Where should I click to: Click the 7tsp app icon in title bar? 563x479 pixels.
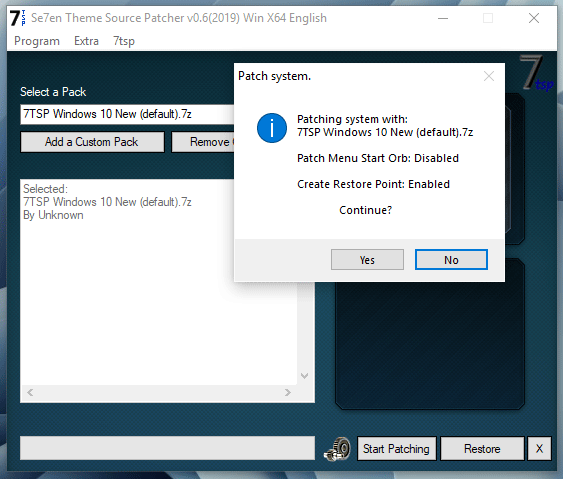[x=18, y=18]
